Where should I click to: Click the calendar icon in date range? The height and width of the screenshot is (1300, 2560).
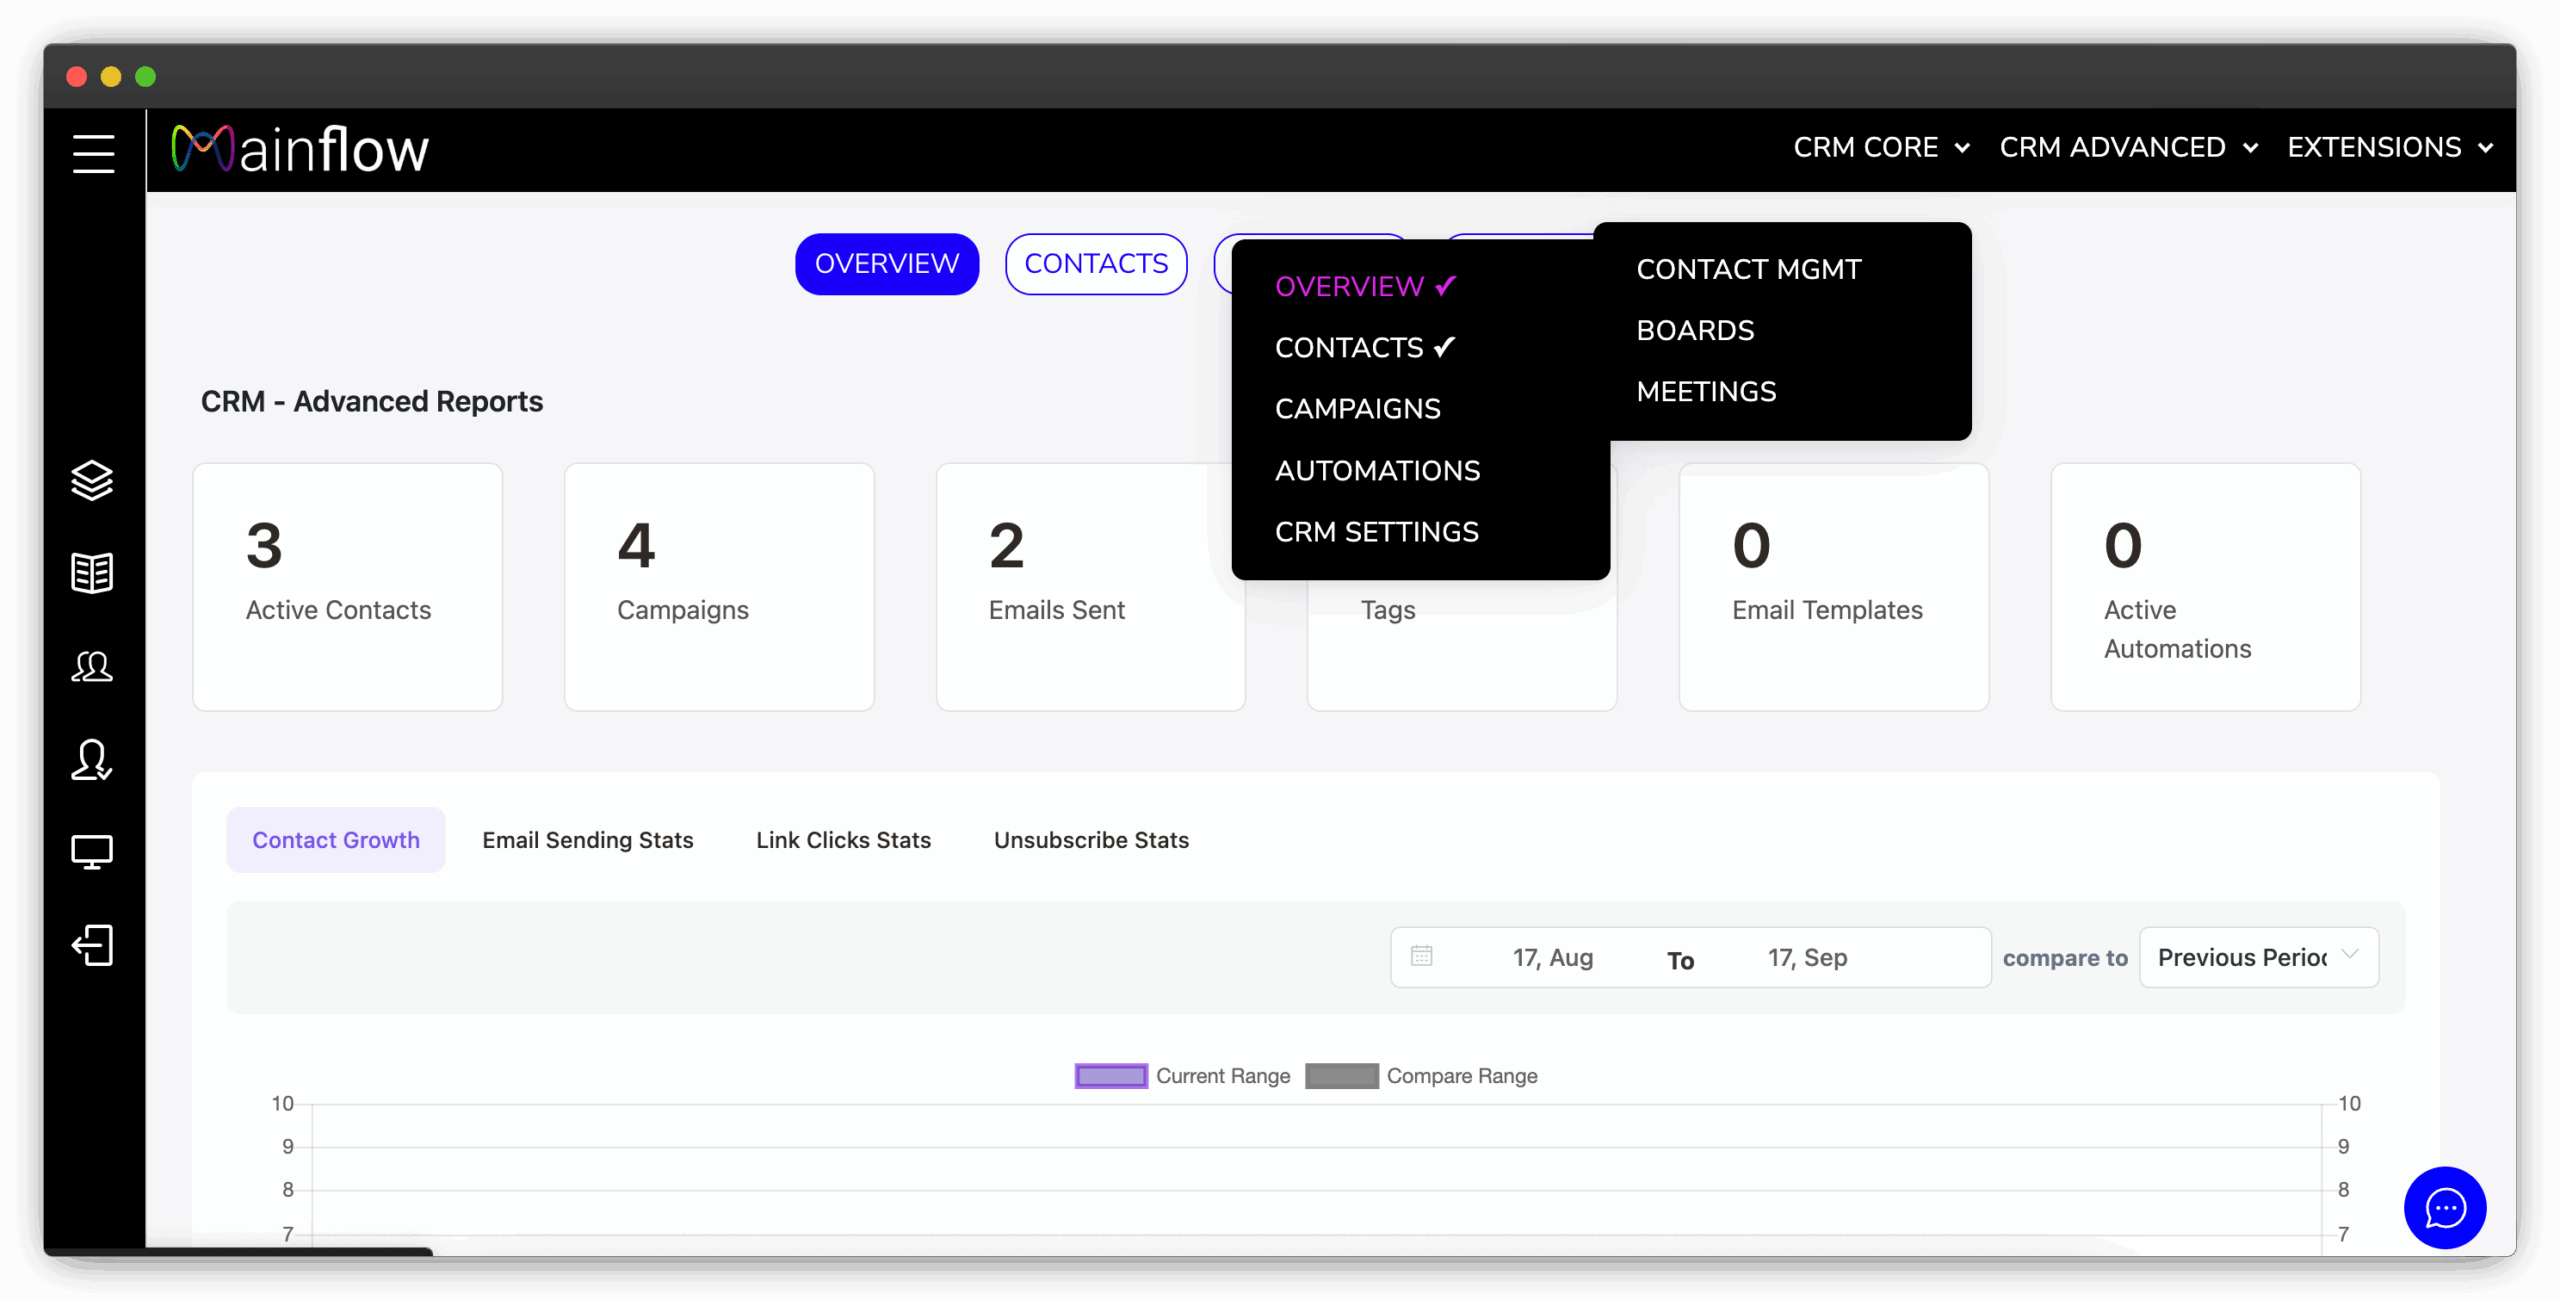pos(1421,956)
